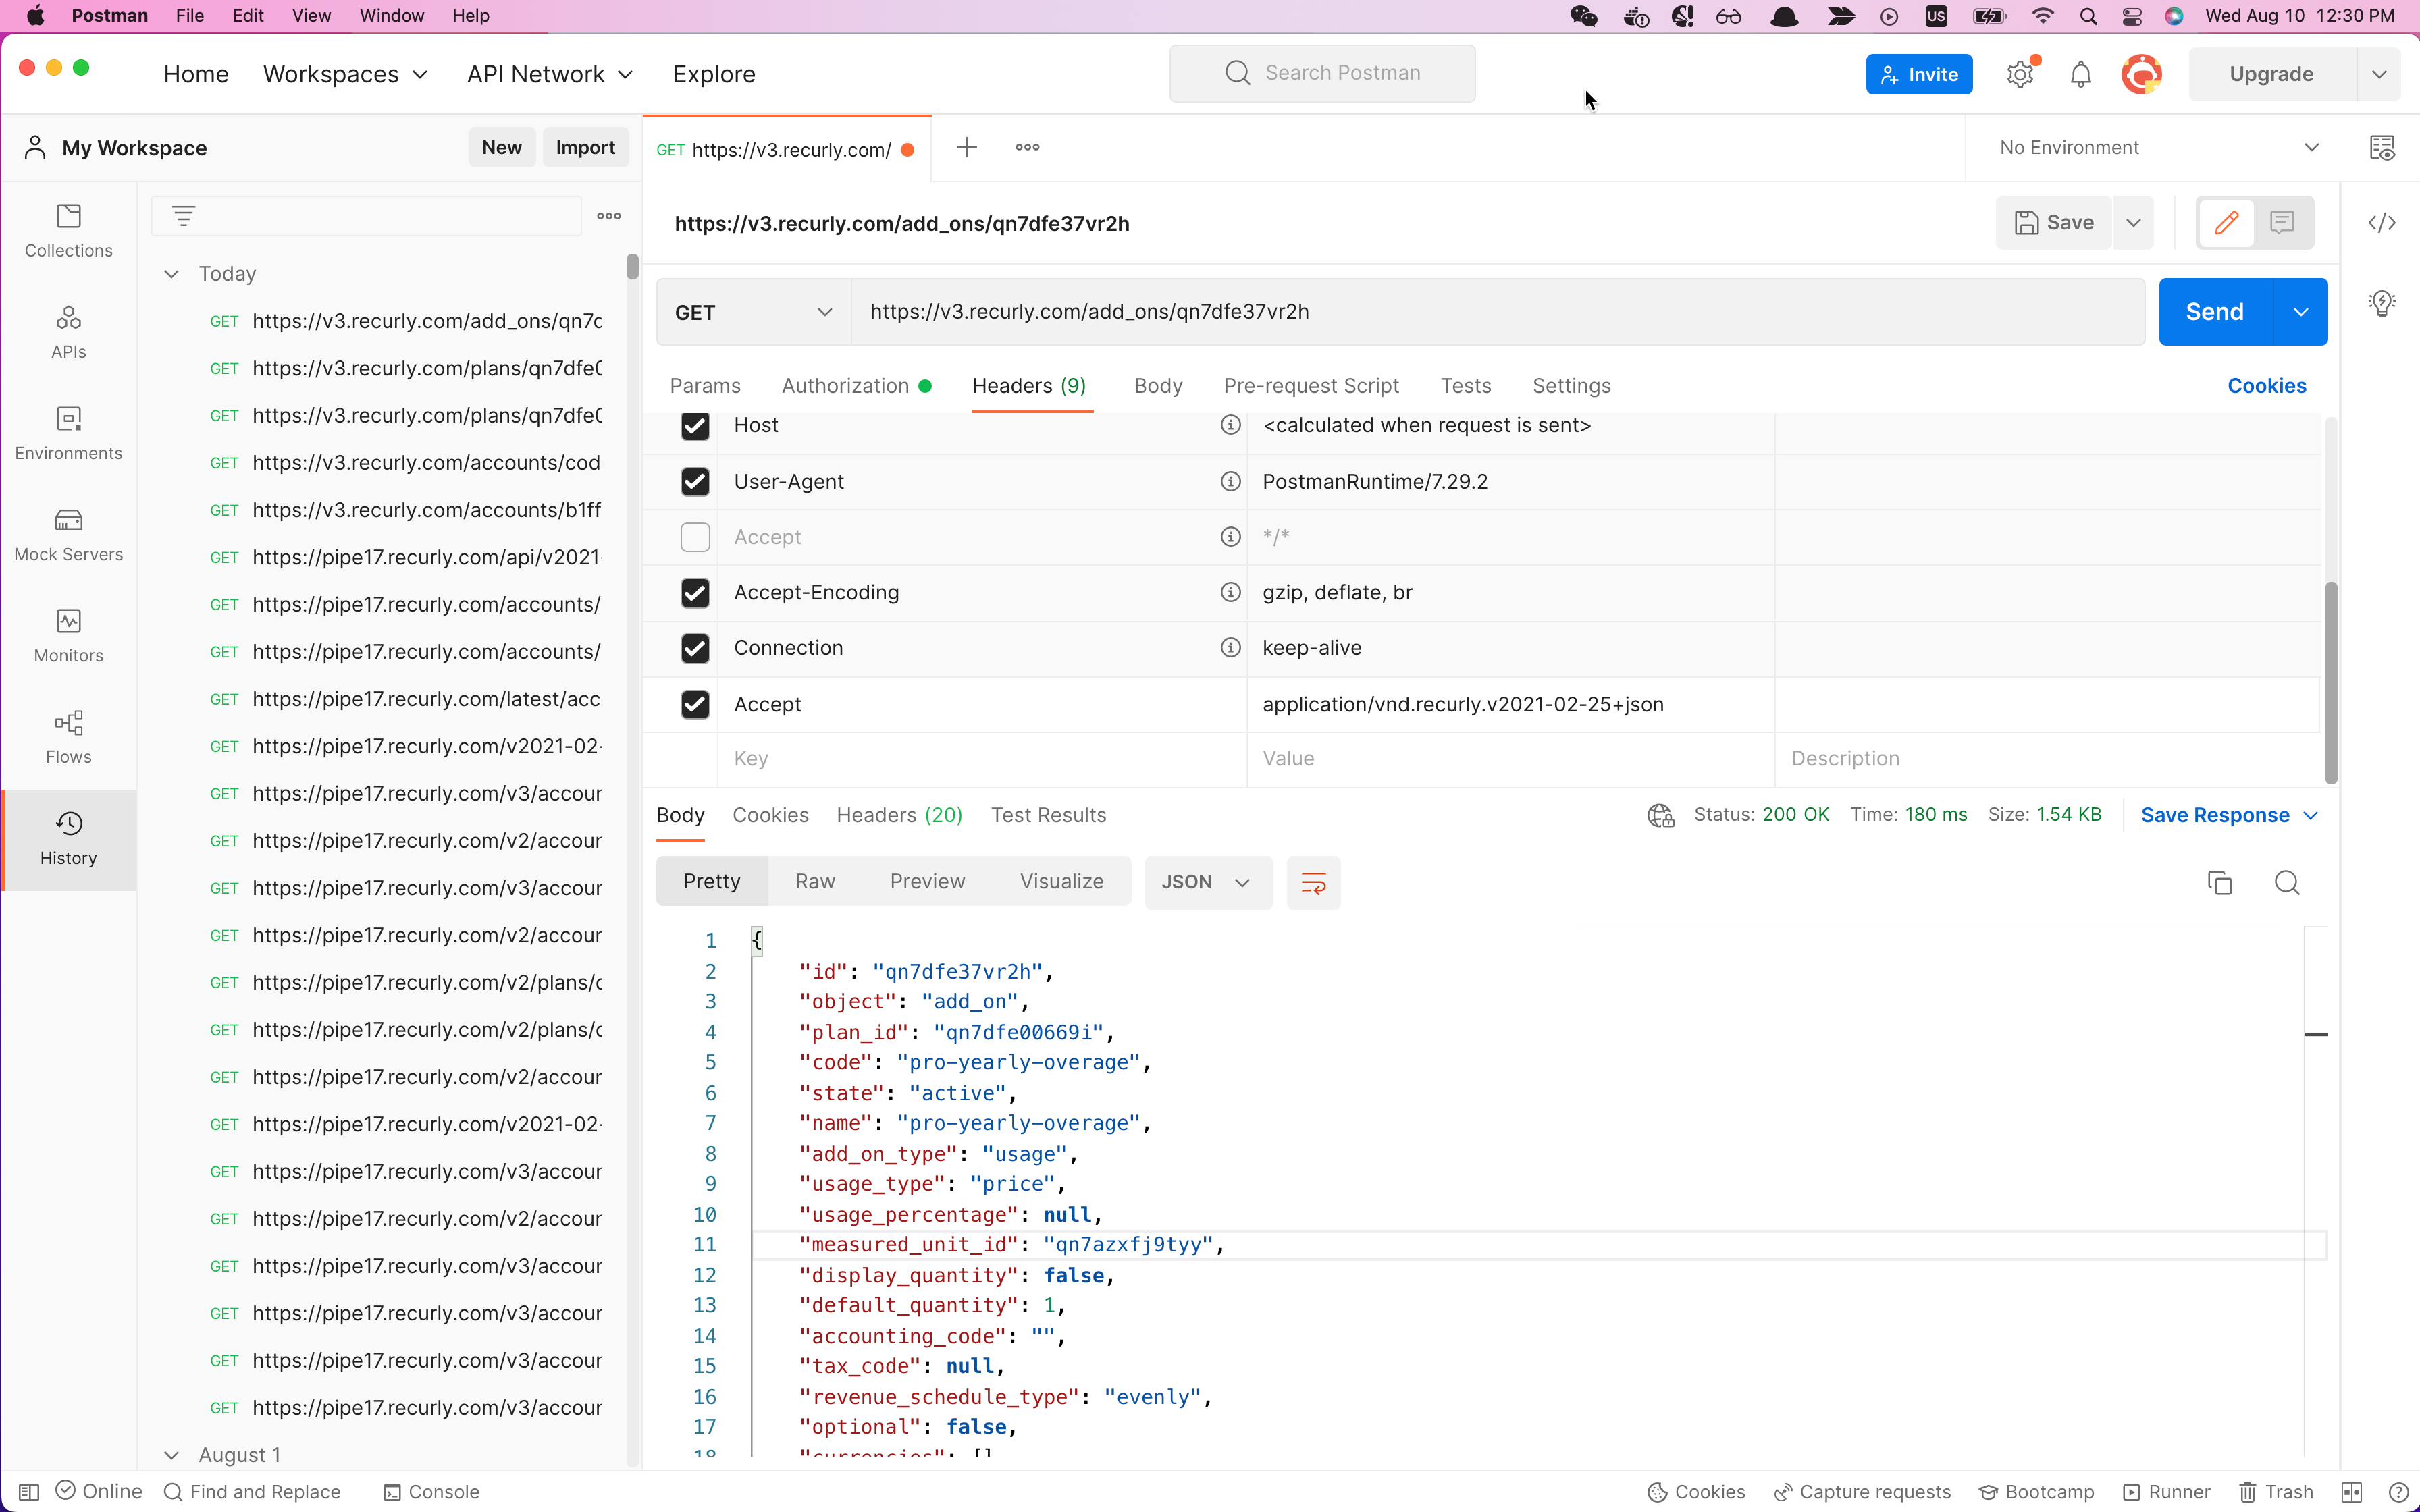Open the Flows sidebar section
Screen dimensions: 2420x1512
pyautogui.click(x=68, y=737)
